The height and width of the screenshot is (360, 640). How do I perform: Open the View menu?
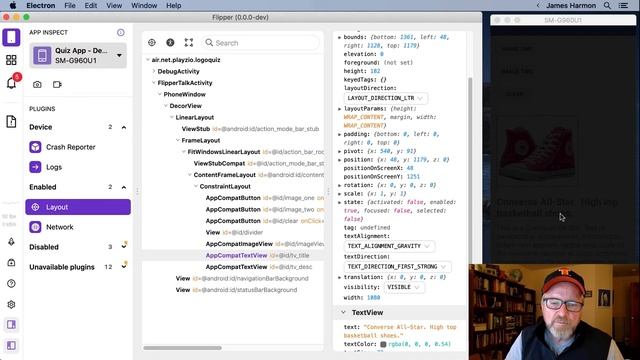(114, 6)
